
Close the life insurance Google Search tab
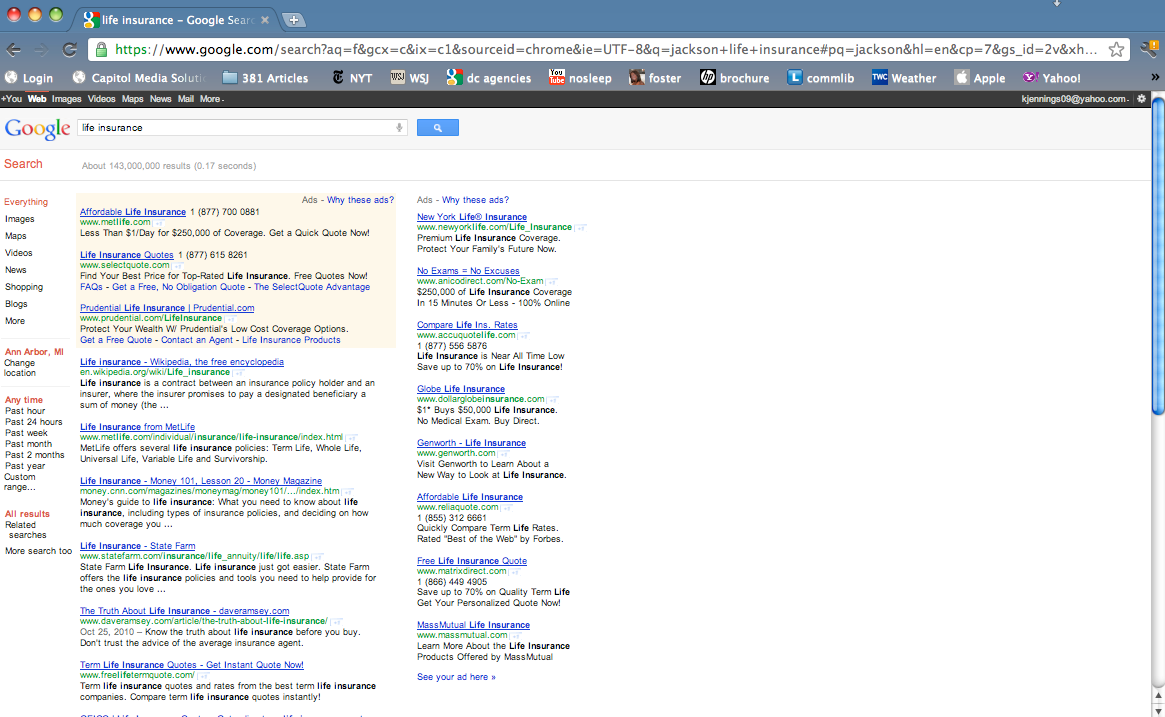pos(265,20)
